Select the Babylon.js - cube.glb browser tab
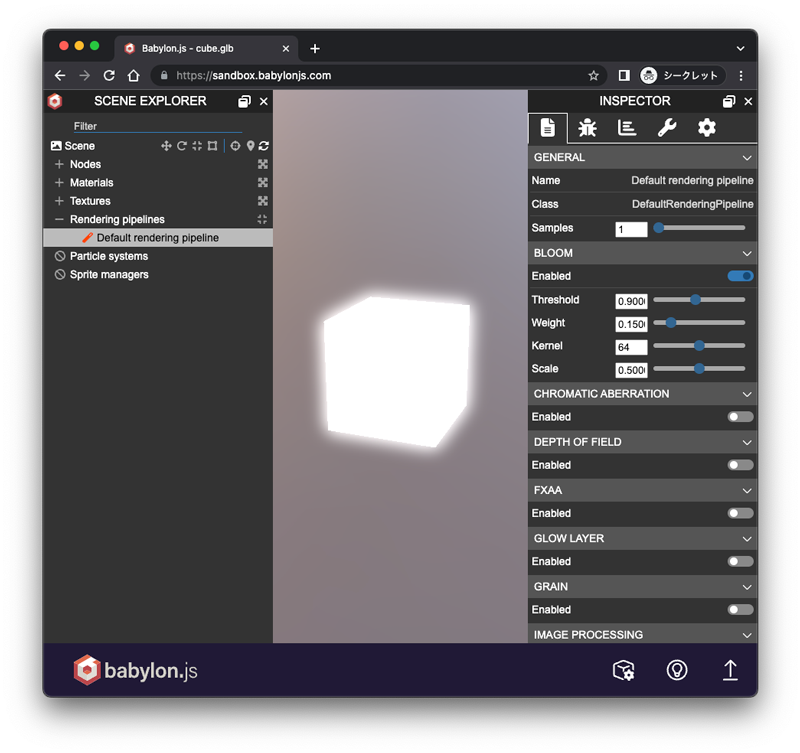Viewport: 800px width, 753px height. pyautogui.click(x=206, y=48)
